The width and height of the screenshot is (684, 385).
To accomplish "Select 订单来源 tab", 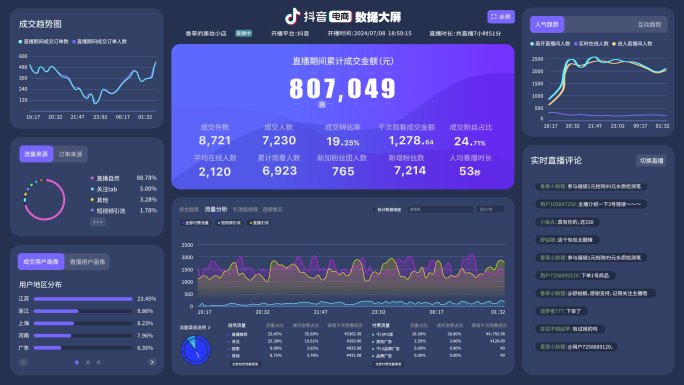I will coord(70,154).
